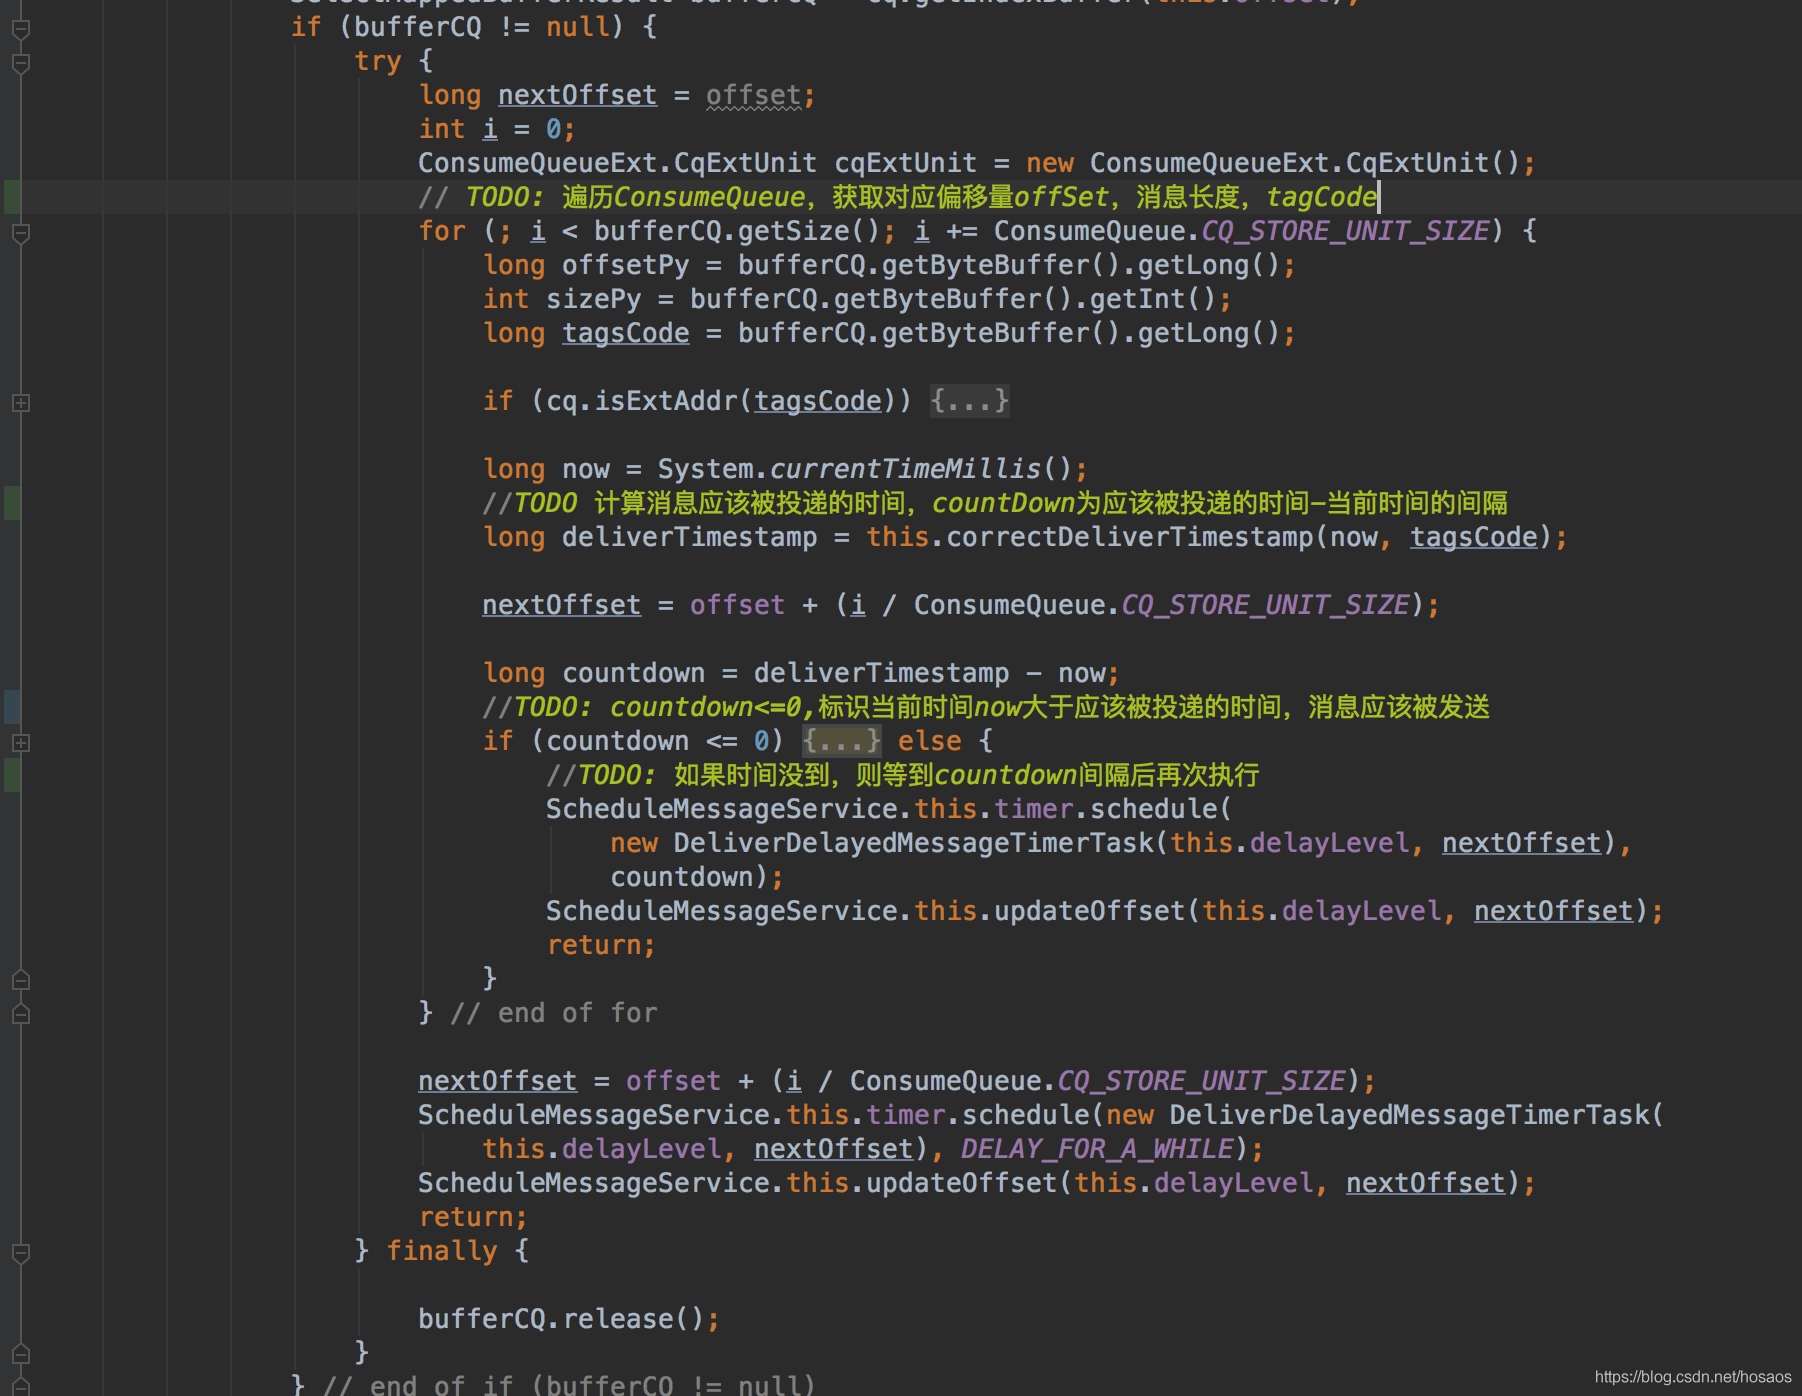Screen dimensions: 1802x1396
Task: Click green change marker beside deliver-time TODO comment
Action: pos(12,503)
